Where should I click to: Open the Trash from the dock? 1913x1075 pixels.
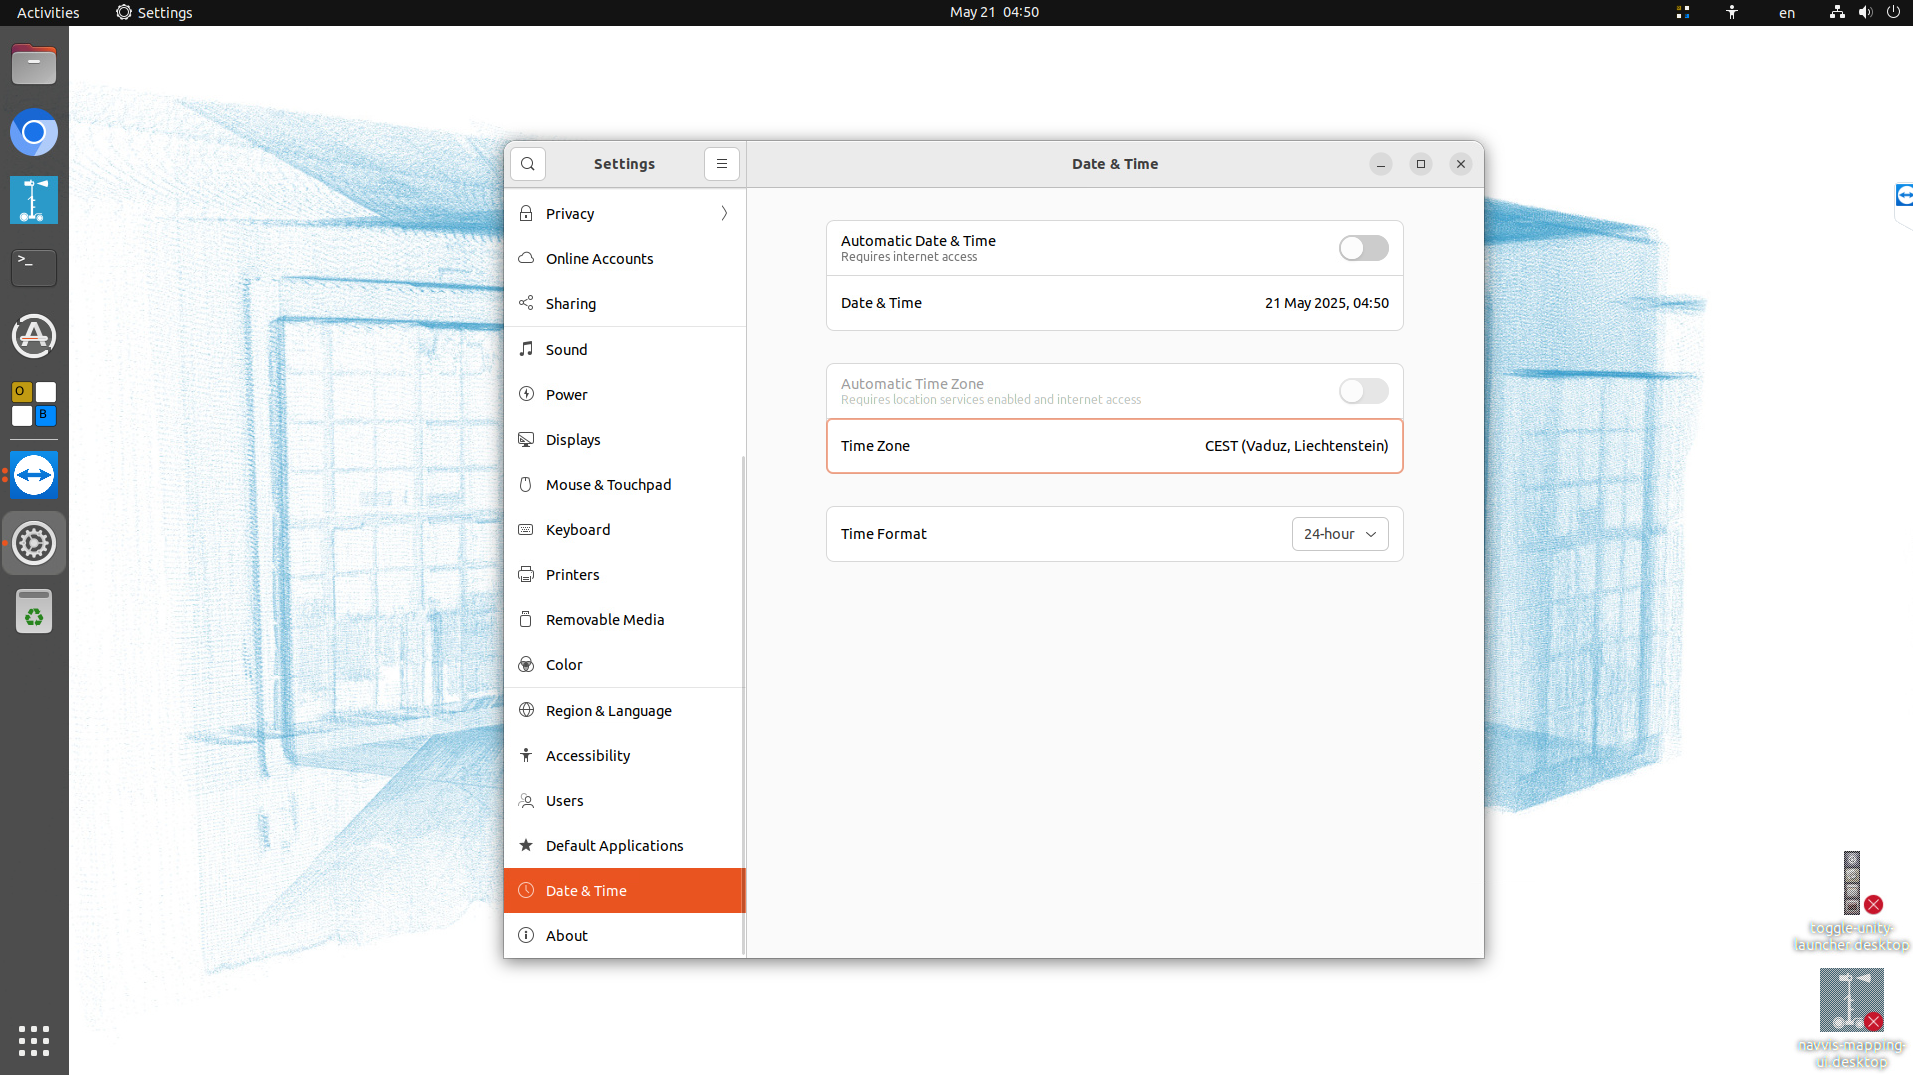coord(34,611)
